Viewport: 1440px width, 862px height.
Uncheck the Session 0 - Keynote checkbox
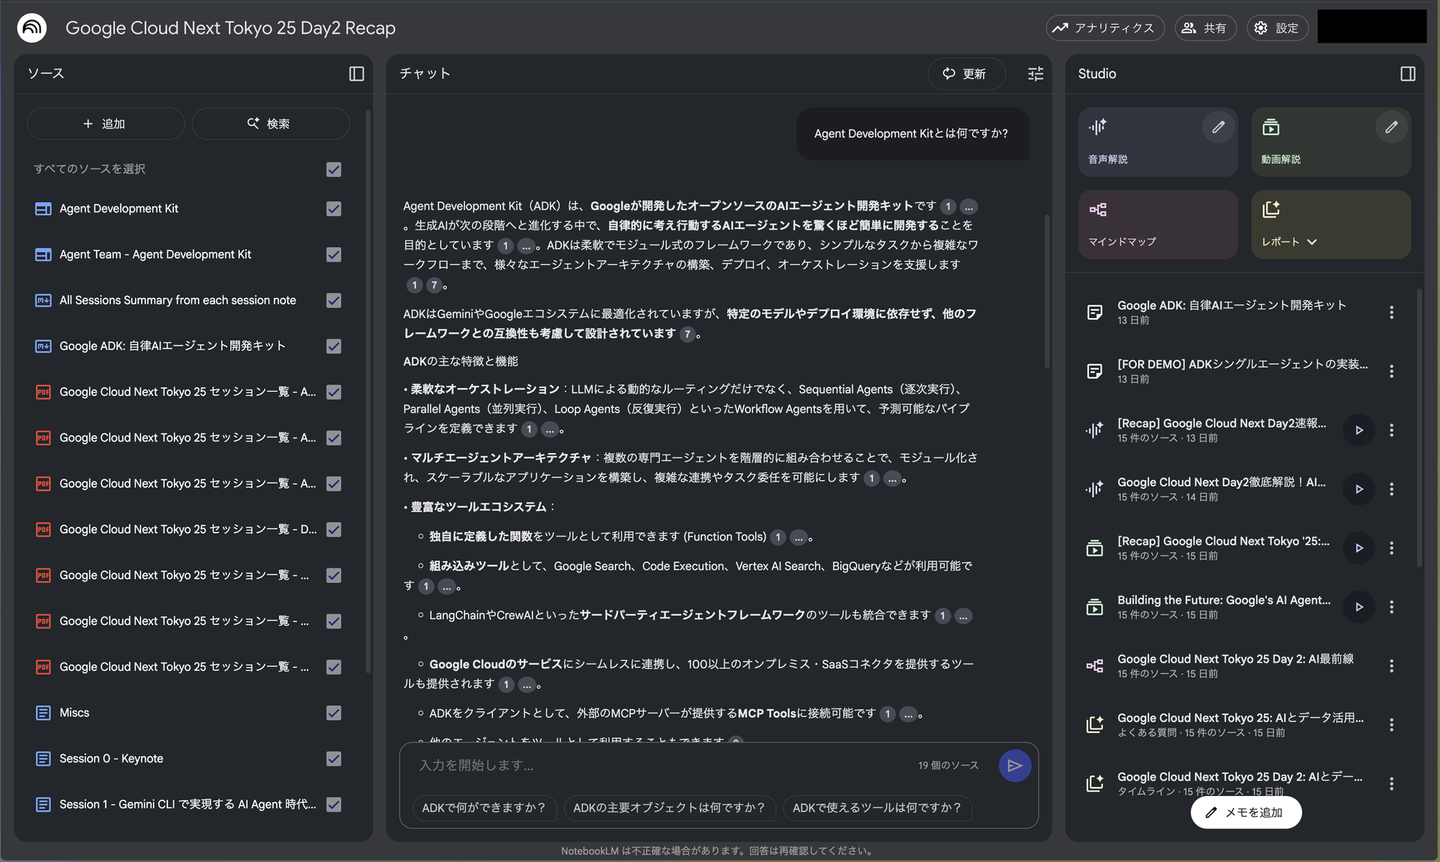(334, 759)
